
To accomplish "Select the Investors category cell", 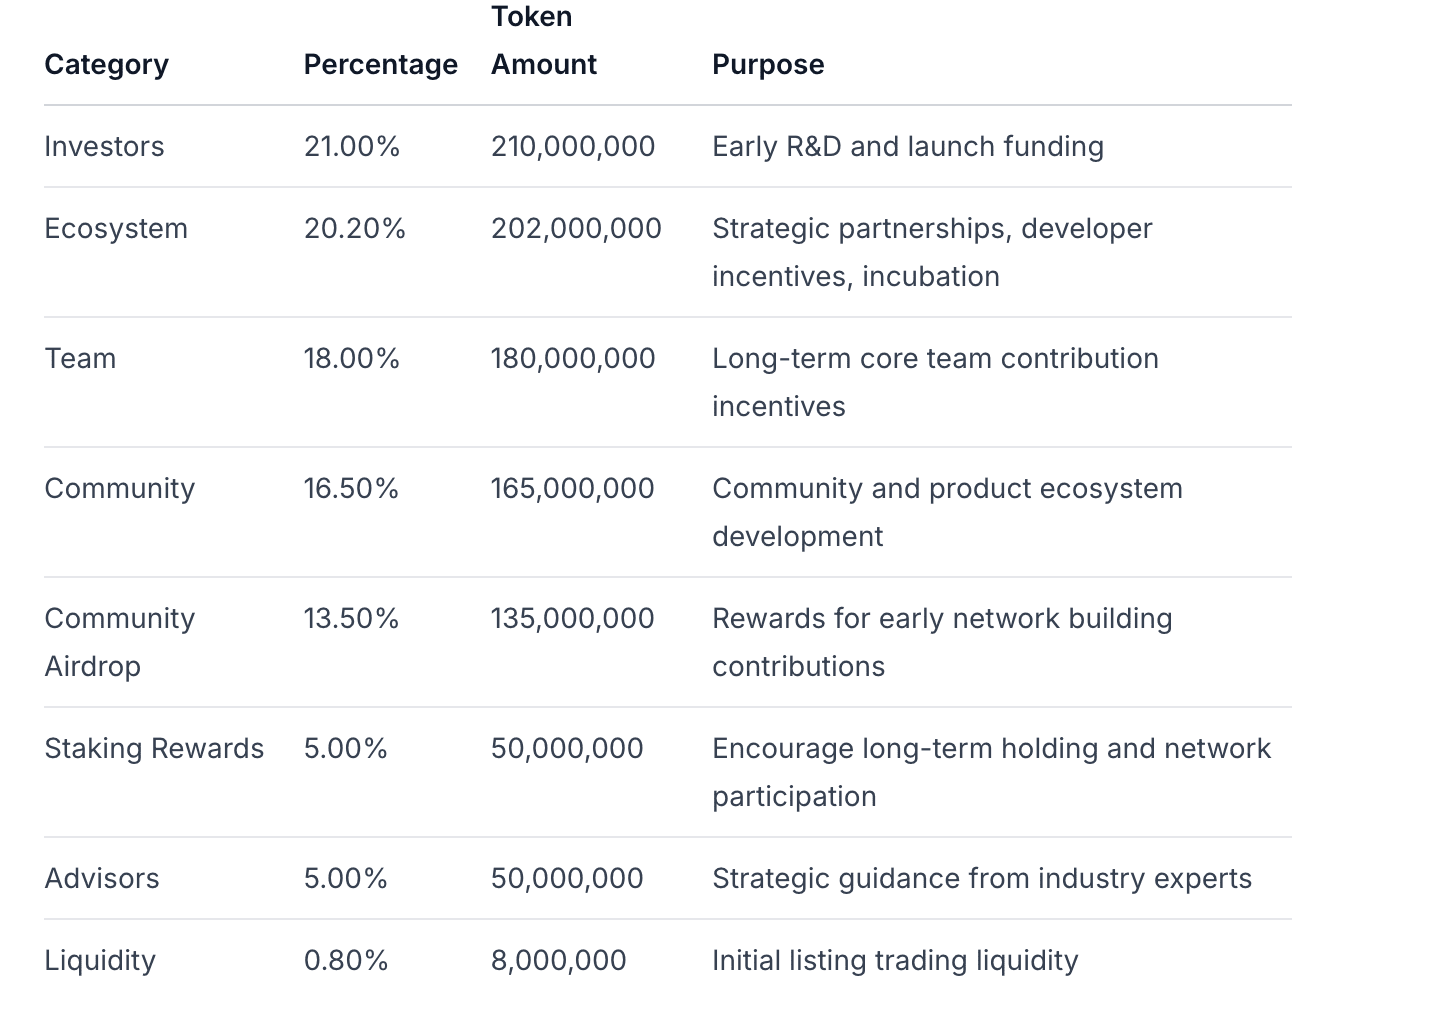I will click(104, 146).
